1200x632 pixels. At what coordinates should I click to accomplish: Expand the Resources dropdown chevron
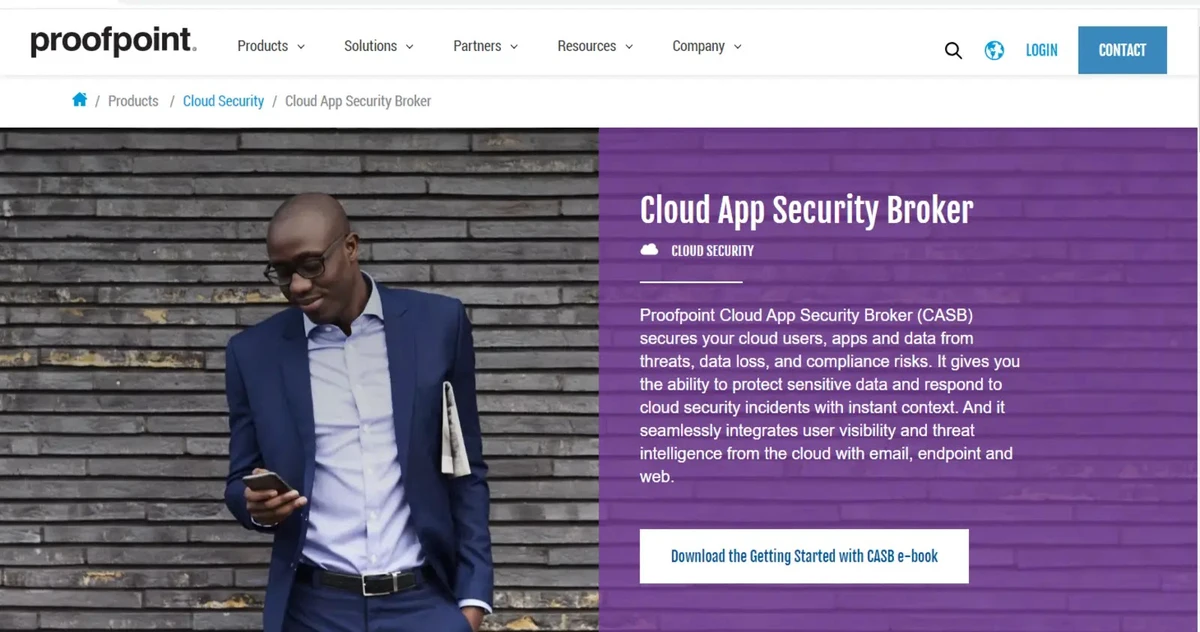click(629, 47)
